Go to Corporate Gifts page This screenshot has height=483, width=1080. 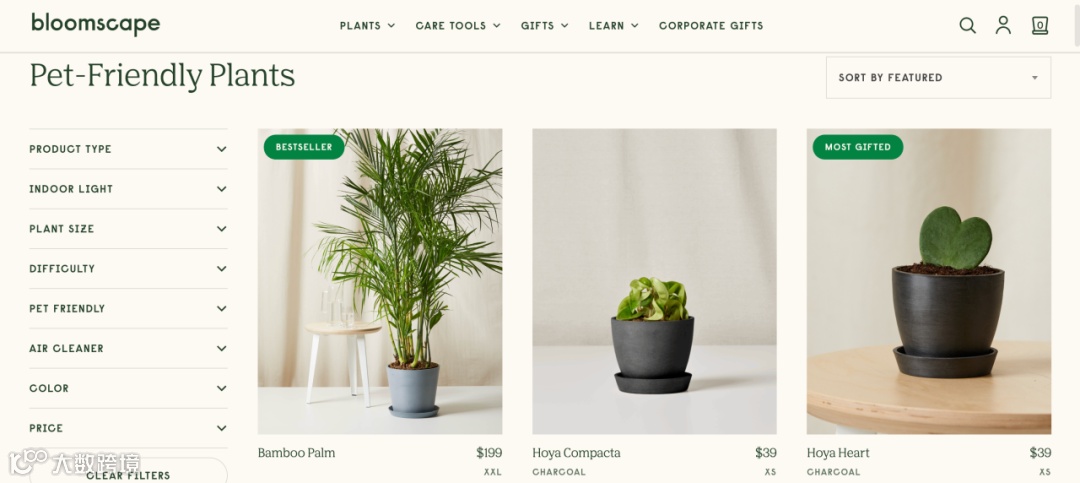tap(711, 25)
